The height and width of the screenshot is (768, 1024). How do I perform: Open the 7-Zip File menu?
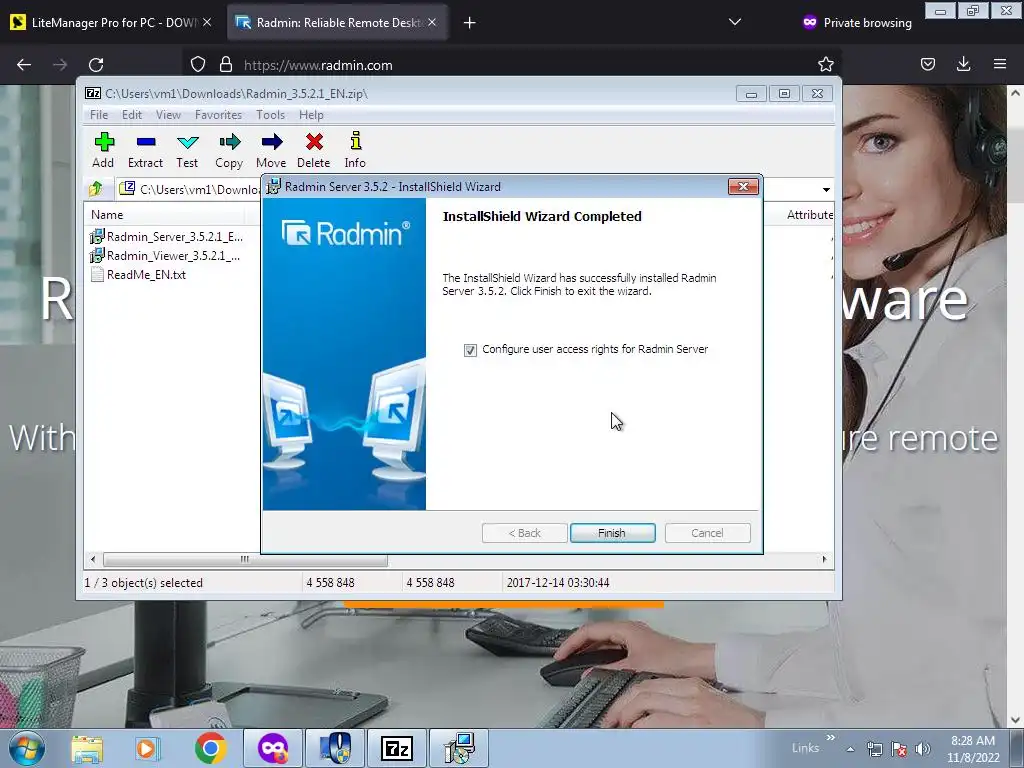[99, 115]
